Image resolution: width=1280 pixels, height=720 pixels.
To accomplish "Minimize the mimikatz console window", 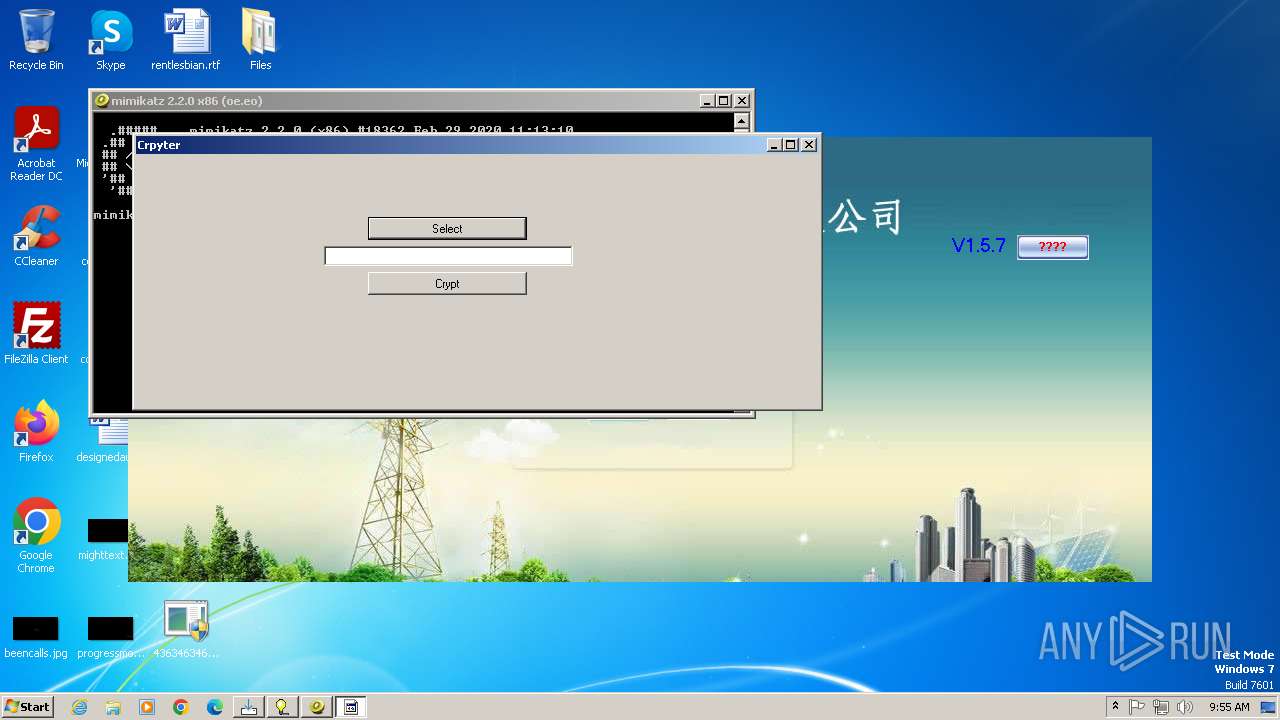I will coord(707,101).
